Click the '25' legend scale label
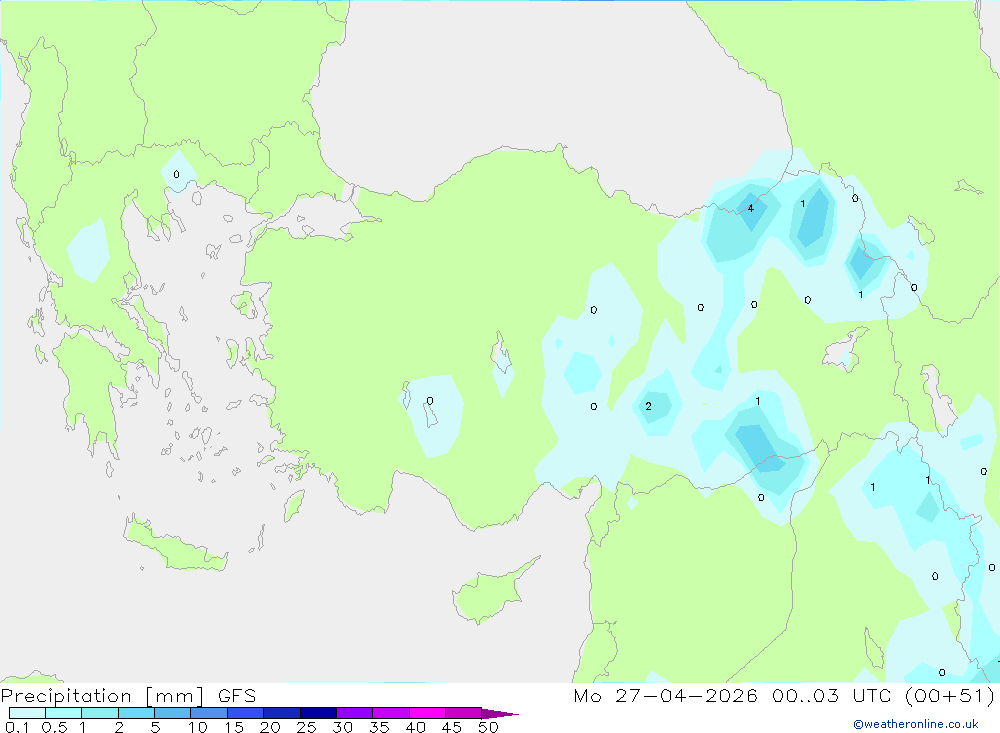Screen dimensions: 1000x733 [307, 727]
